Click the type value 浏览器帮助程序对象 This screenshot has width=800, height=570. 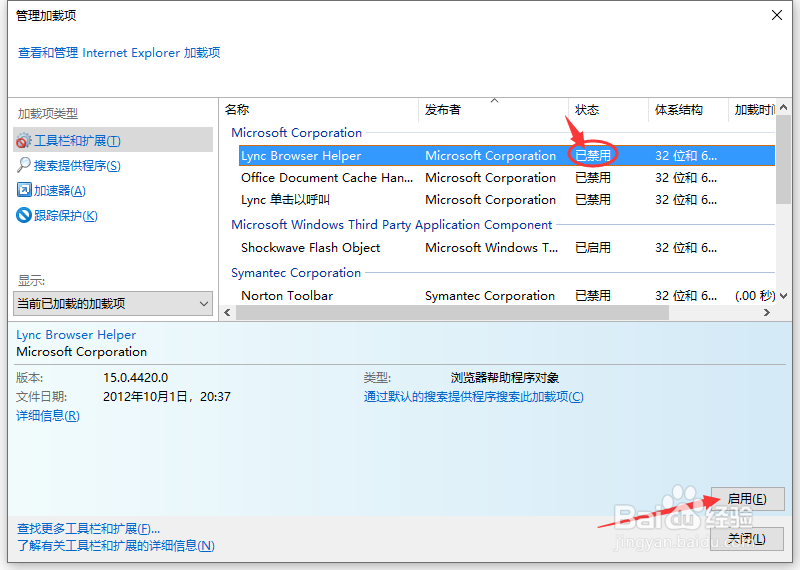(505, 378)
